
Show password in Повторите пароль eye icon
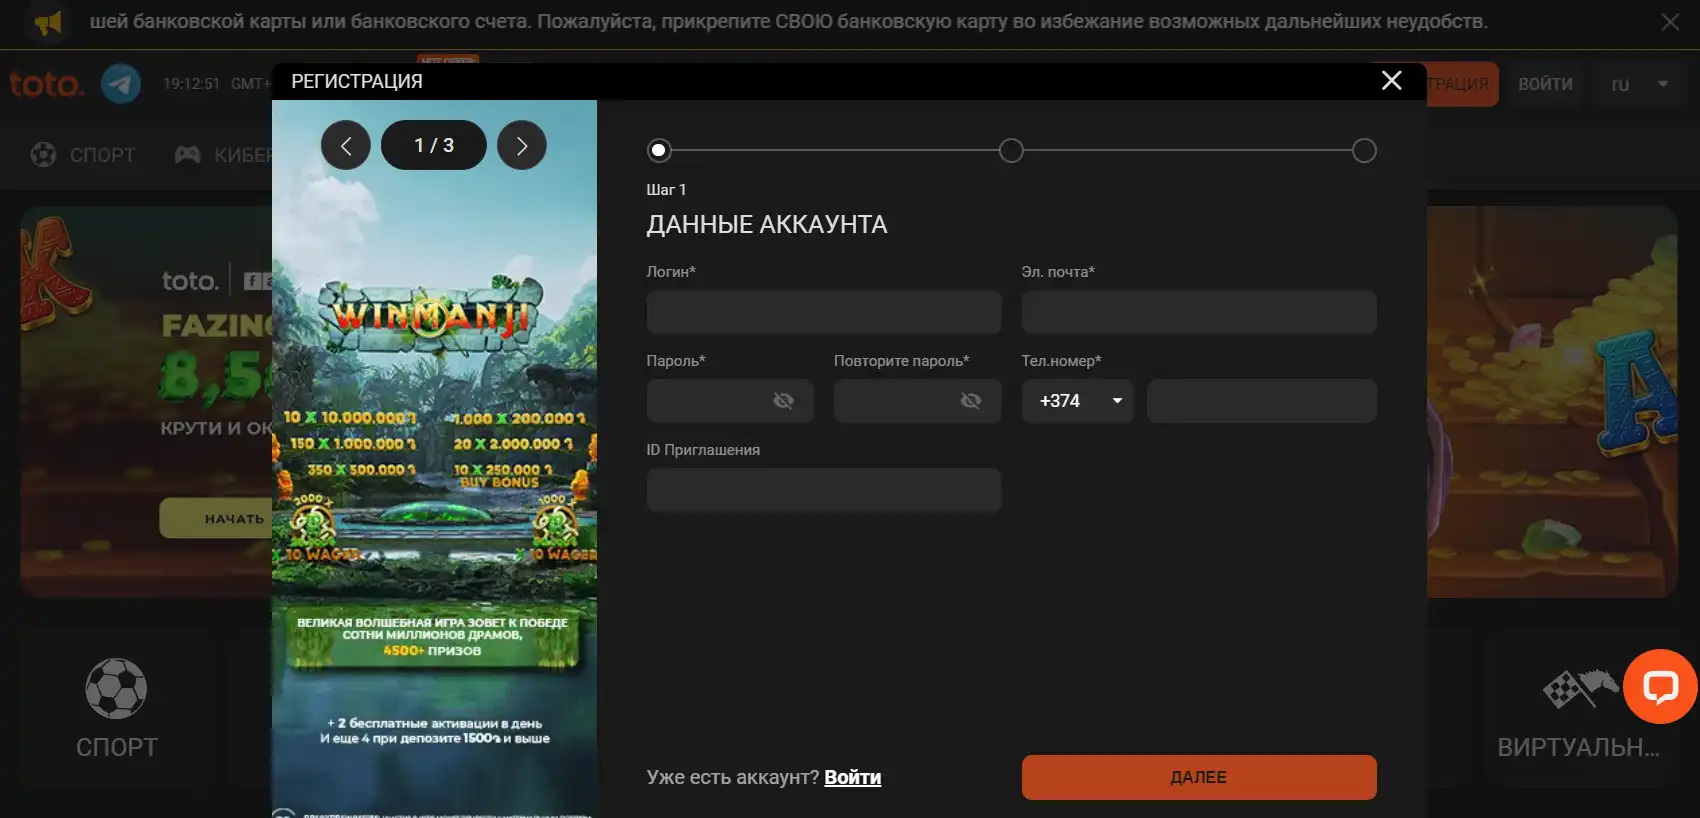(x=971, y=401)
